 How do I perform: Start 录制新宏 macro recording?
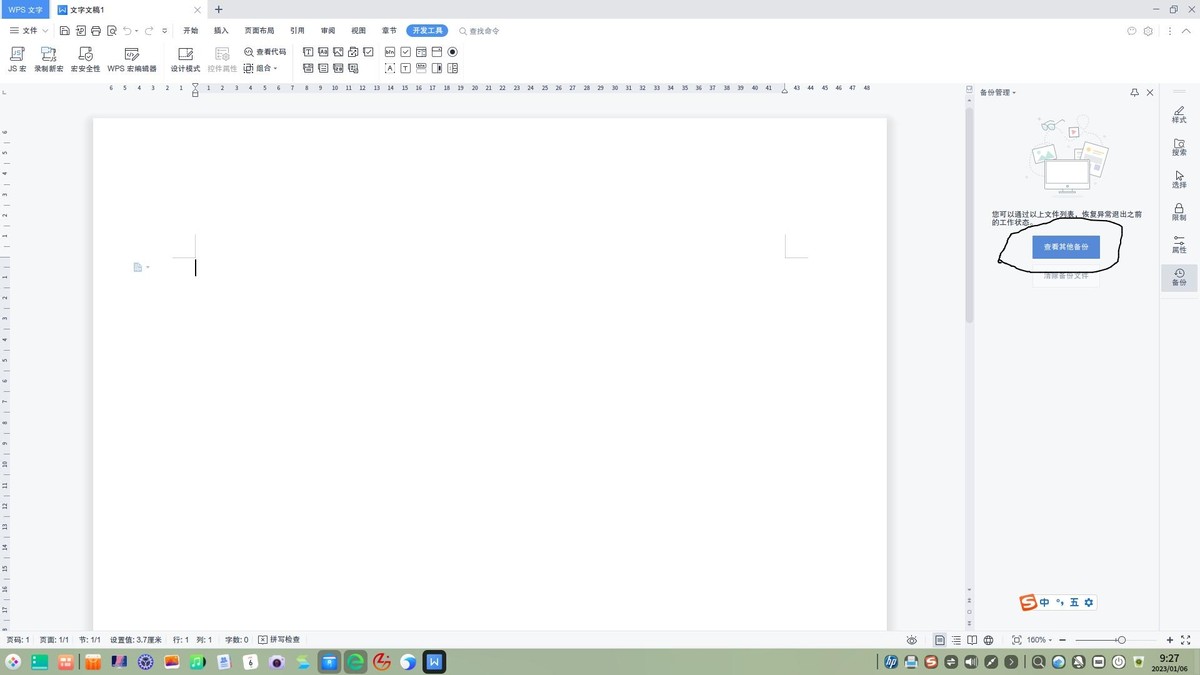[49, 60]
